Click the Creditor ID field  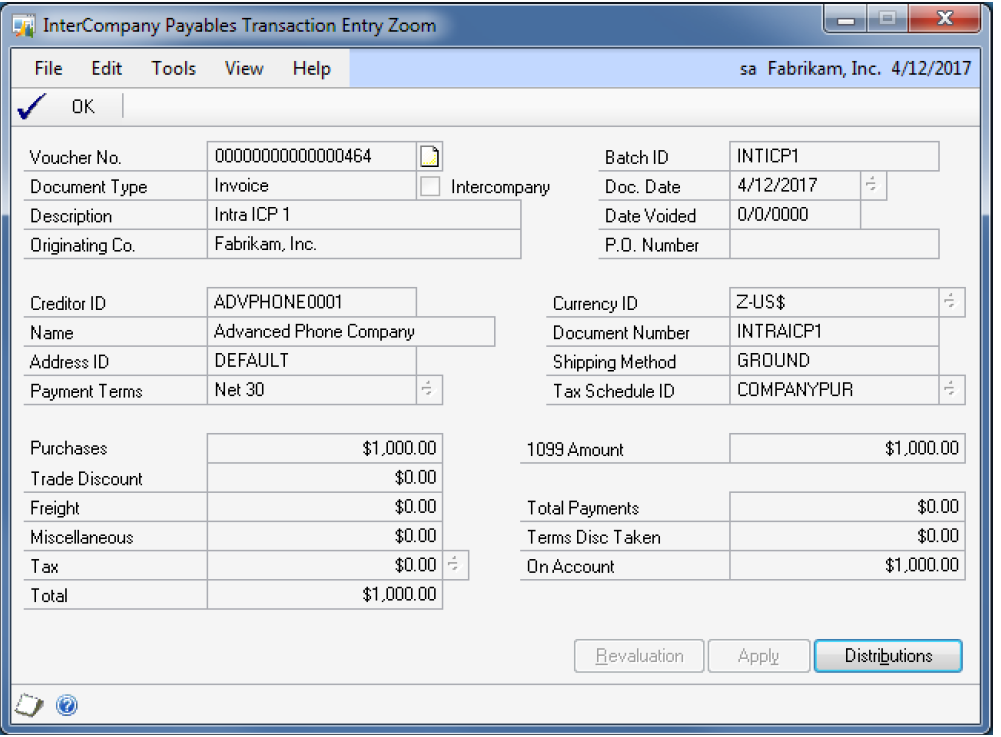[x=313, y=303]
